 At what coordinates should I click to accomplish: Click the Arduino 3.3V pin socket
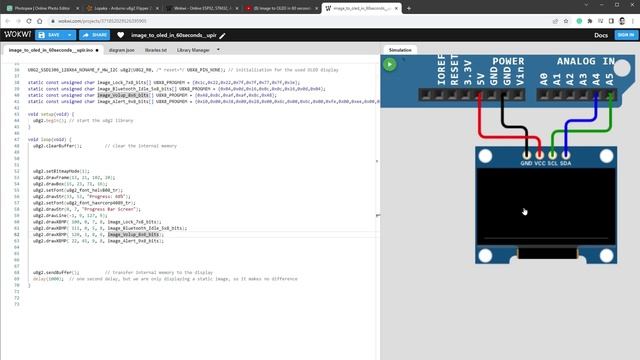click(x=466, y=95)
